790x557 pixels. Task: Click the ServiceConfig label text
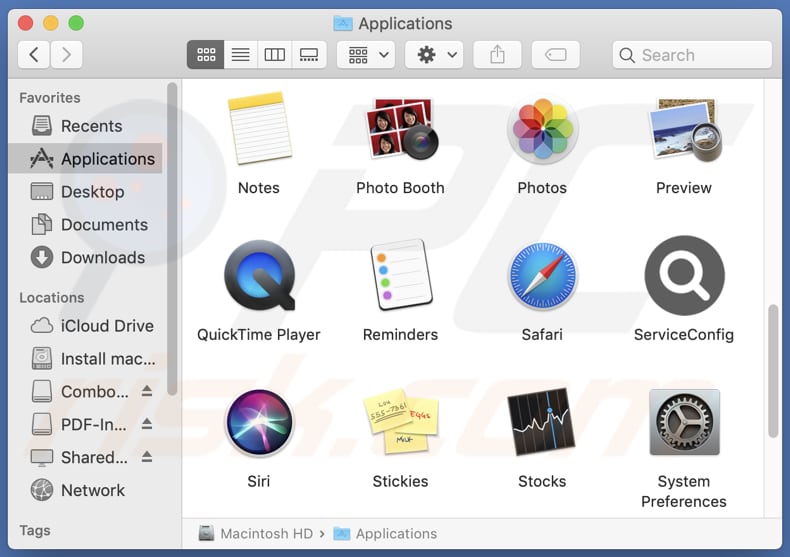[x=684, y=334]
